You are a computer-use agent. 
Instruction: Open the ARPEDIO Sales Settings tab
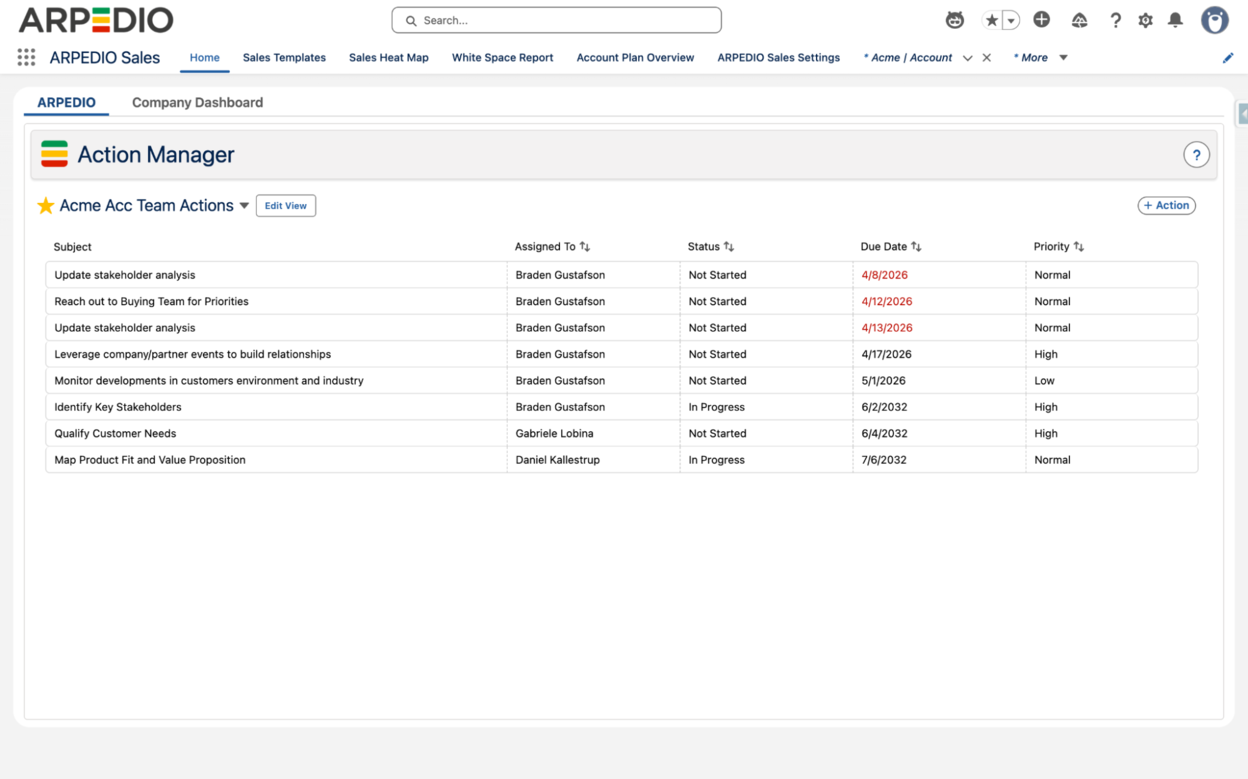pyautogui.click(x=778, y=58)
